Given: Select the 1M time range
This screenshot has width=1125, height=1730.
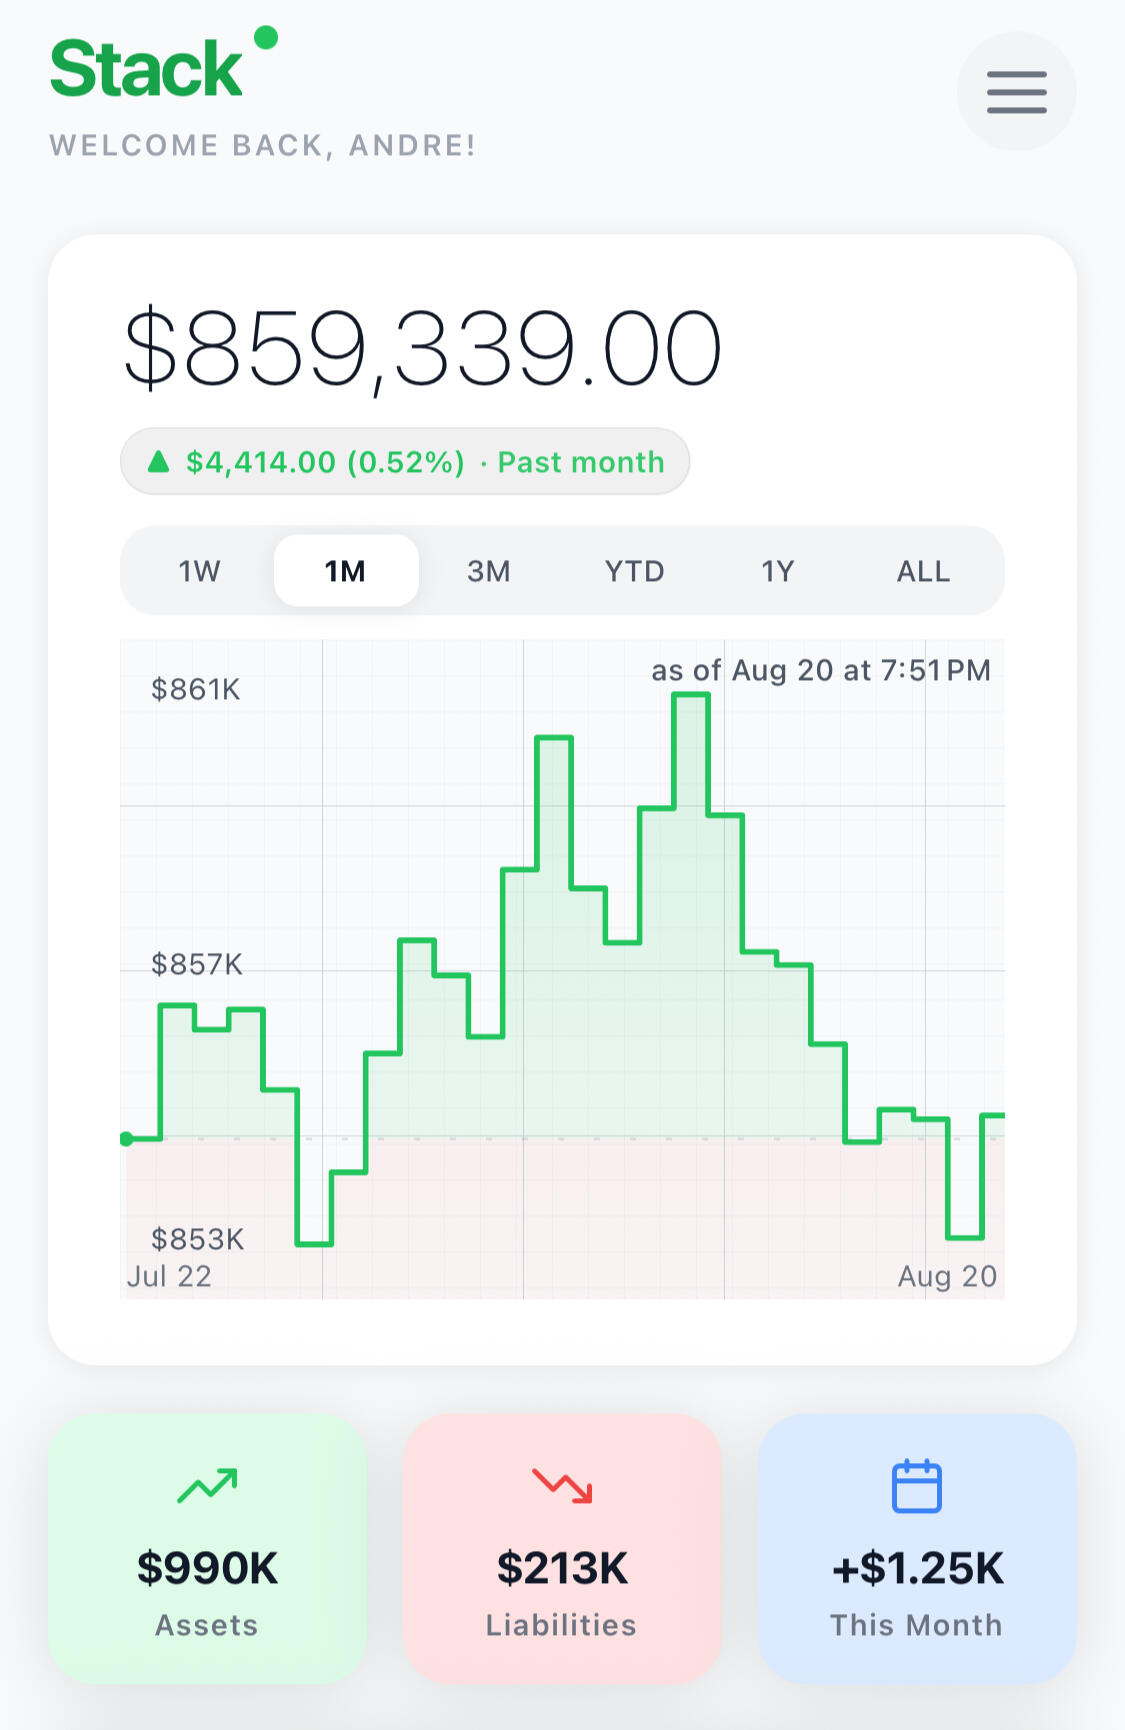Looking at the screenshot, I should pos(346,571).
